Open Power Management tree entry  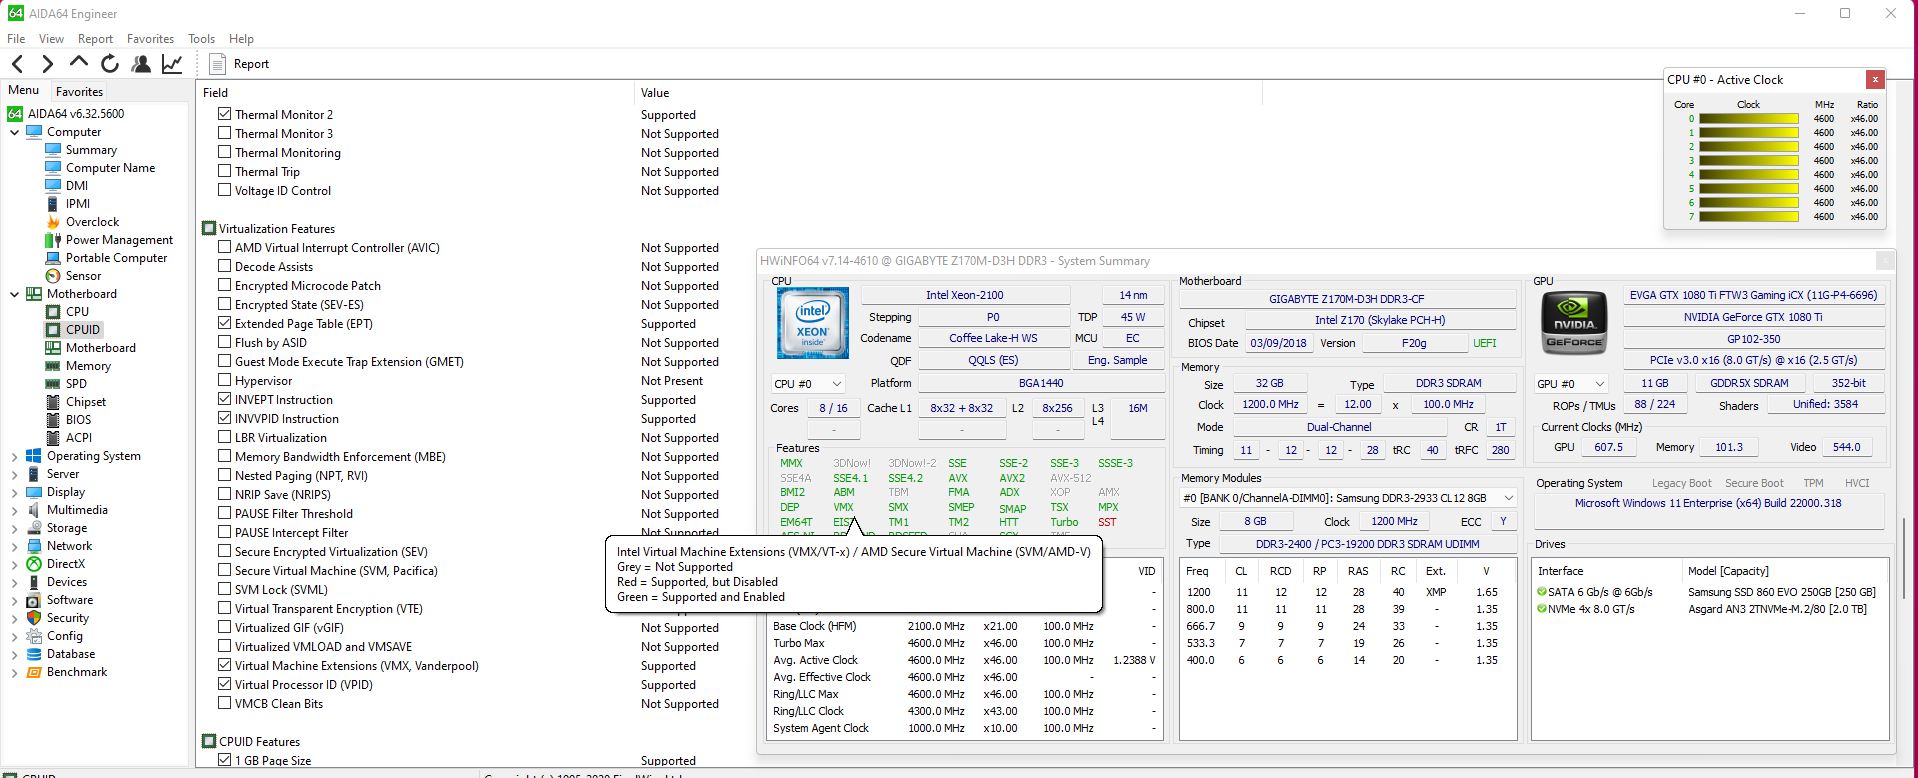click(119, 240)
